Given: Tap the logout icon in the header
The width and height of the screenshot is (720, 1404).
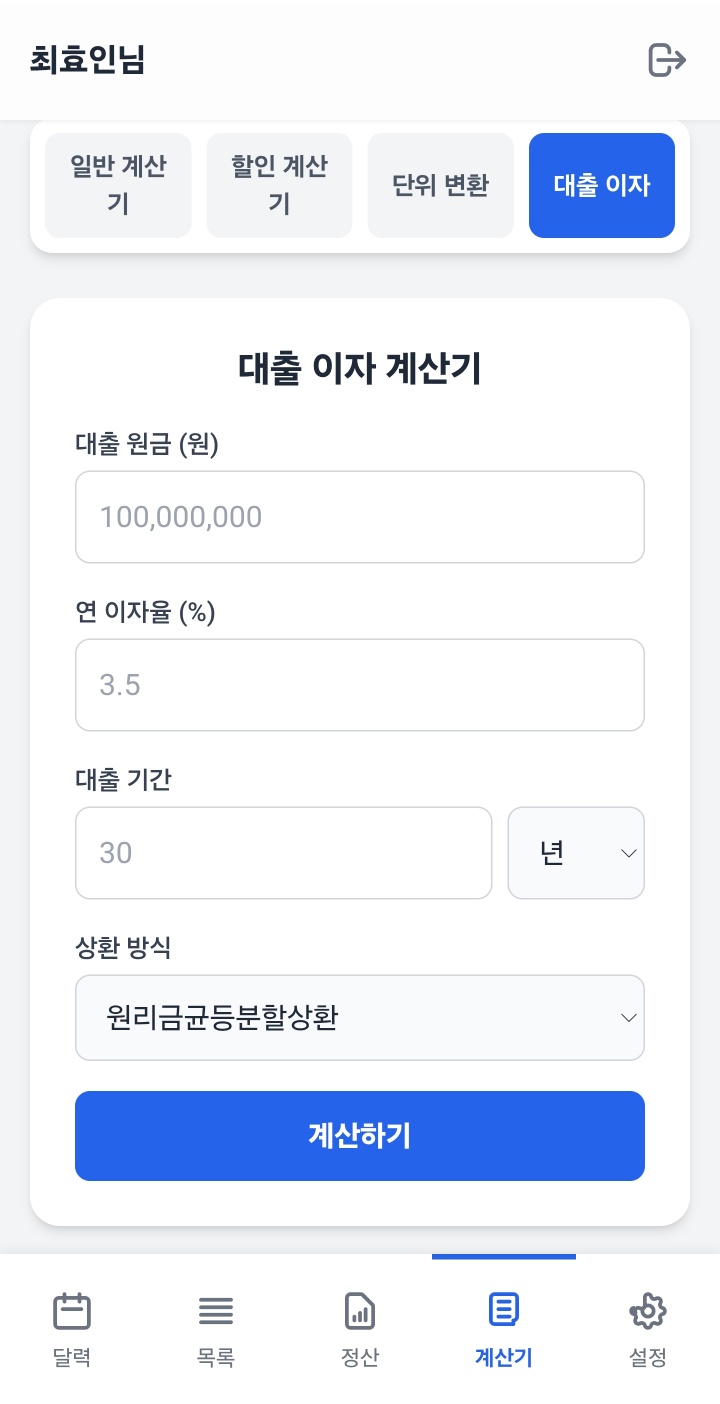Looking at the screenshot, I should pyautogui.click(x=667, y=60).
